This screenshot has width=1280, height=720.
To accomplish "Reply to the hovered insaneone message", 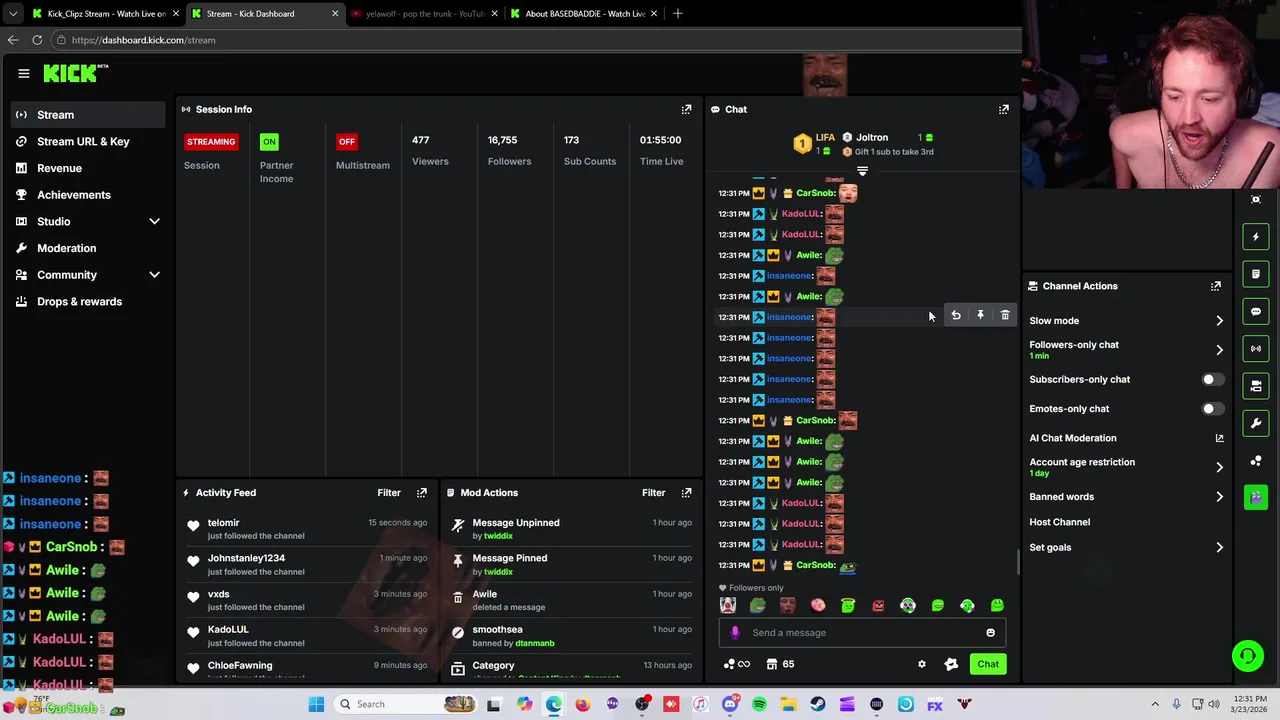I will (x=956, y=315).
